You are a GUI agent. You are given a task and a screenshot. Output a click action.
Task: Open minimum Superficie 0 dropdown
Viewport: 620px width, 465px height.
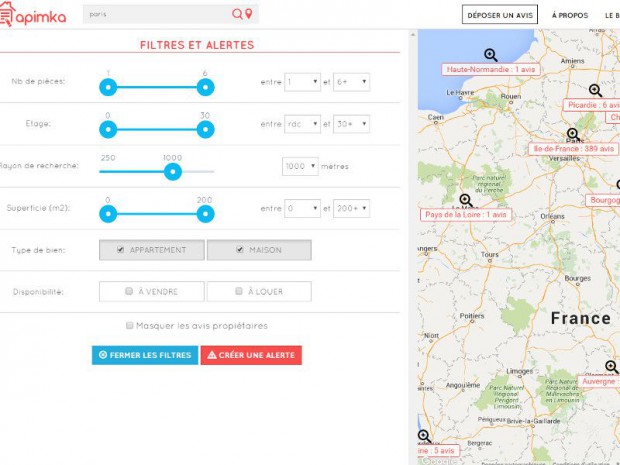302,208
